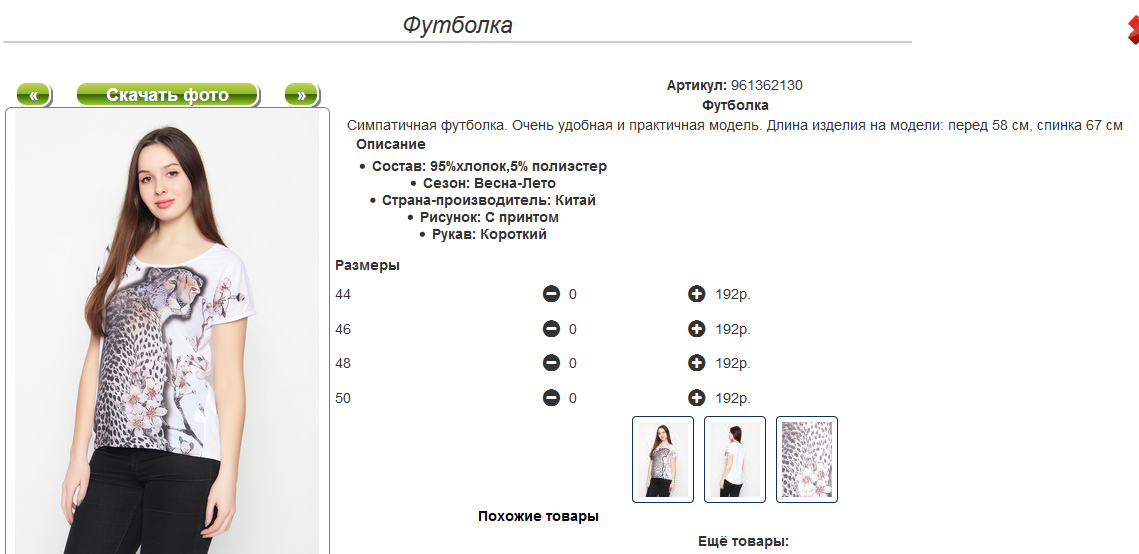Screen dimensions: 1139x554
Task: Close the product popup with red X
Action: (1133, 29)
